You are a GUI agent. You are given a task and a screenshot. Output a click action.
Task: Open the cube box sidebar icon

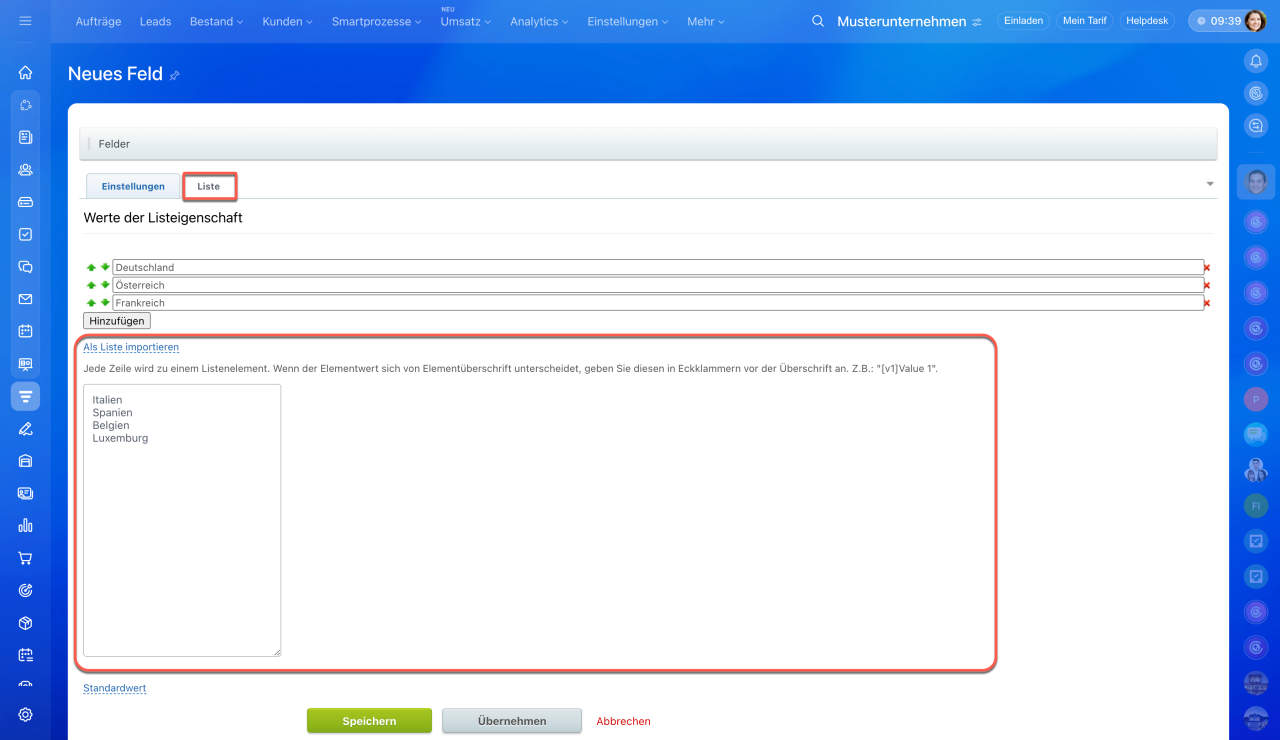[26, 623]
